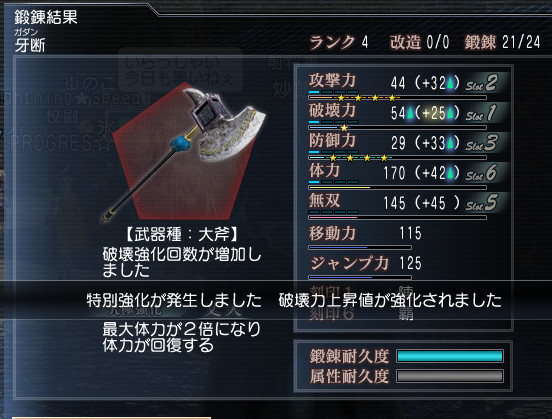Screen dimensions: 552x419
Task: Click the green up-arrow next to 54
Action: click(x=410, y=113)
